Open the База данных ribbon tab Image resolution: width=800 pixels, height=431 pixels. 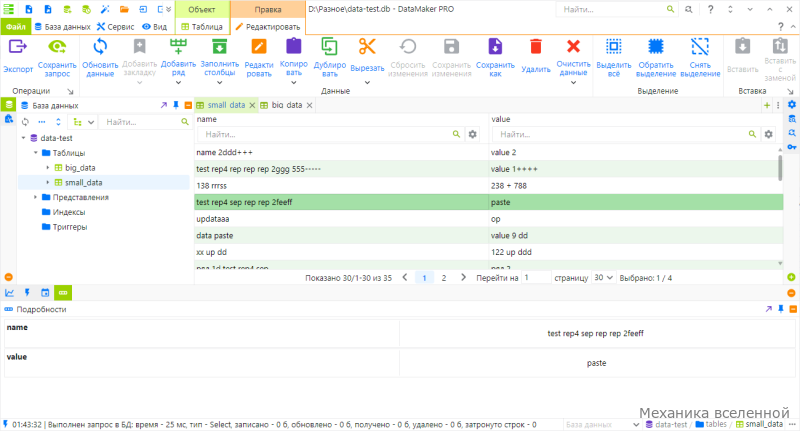[x=62, y=27]
